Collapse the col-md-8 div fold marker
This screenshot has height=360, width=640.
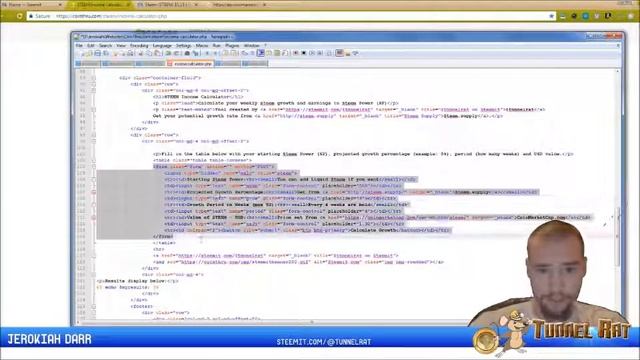93,90
